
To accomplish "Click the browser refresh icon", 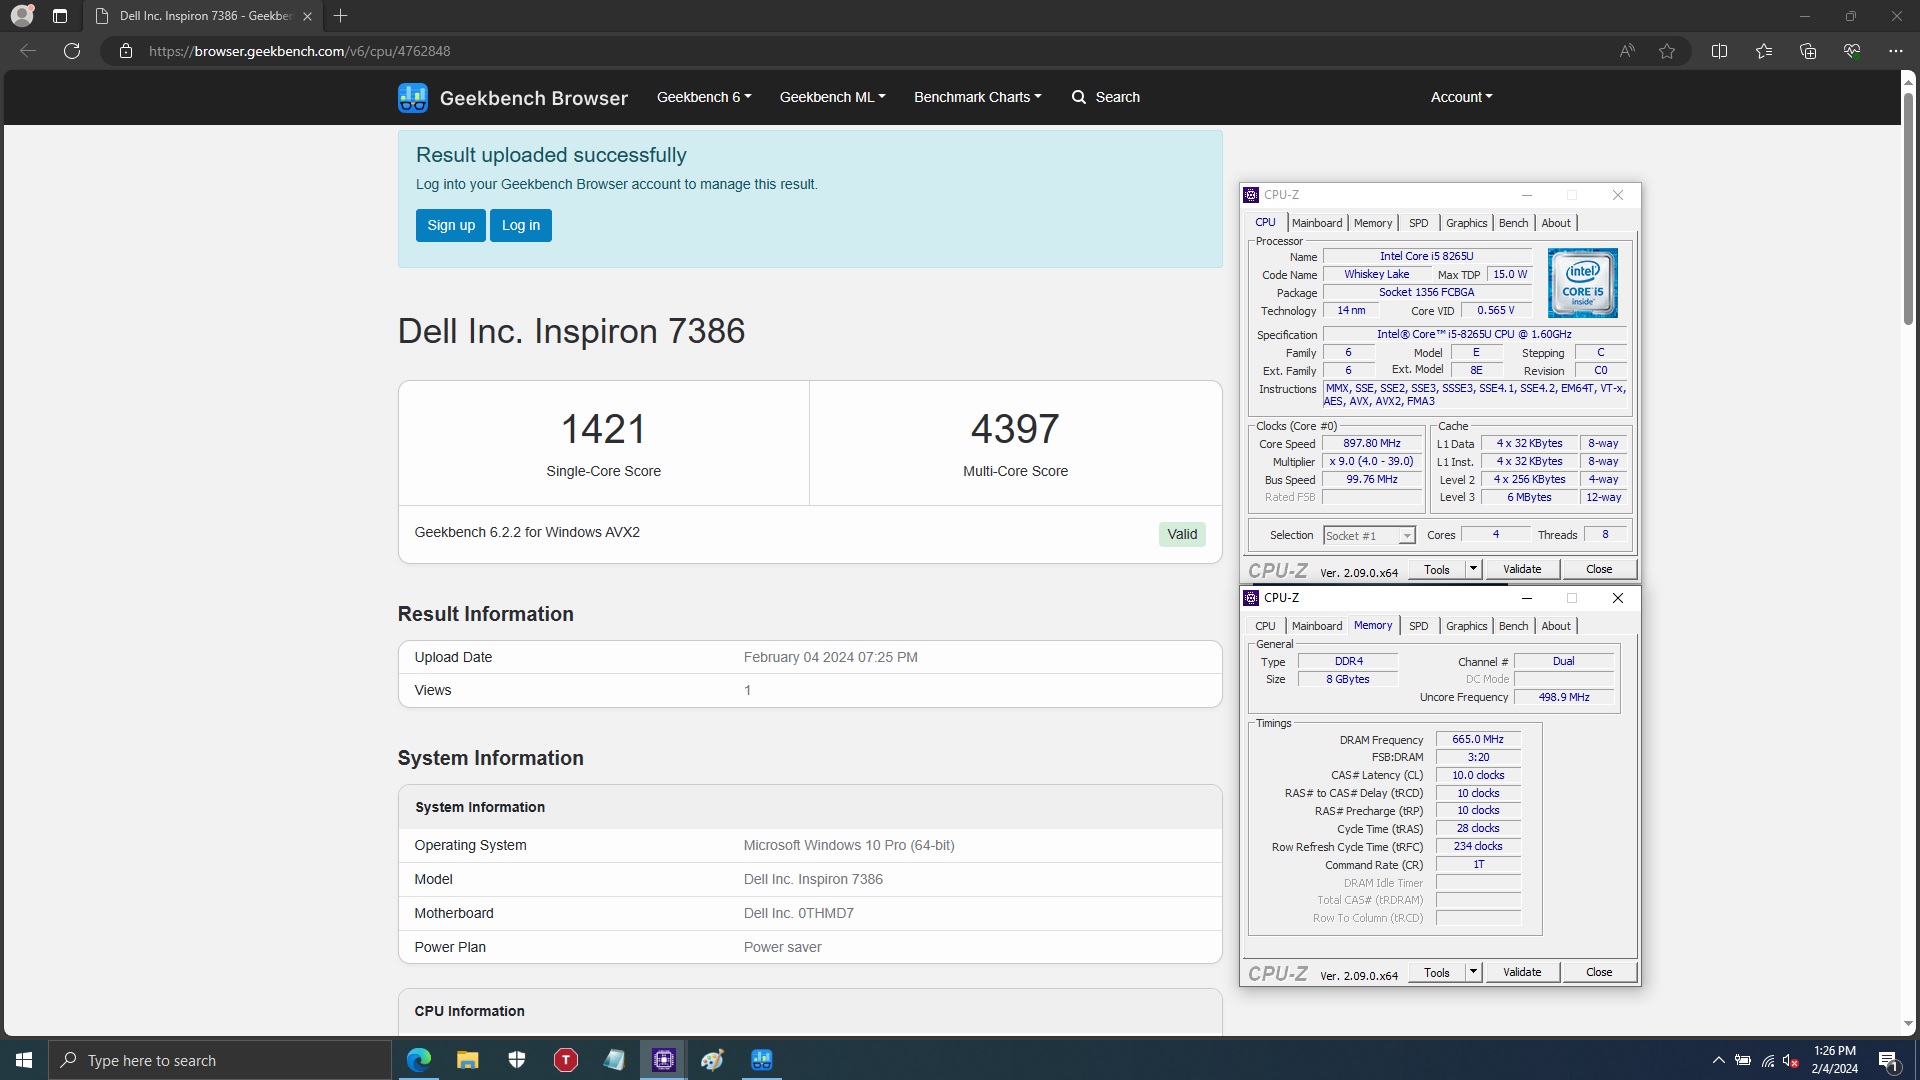I will (72, 51).
